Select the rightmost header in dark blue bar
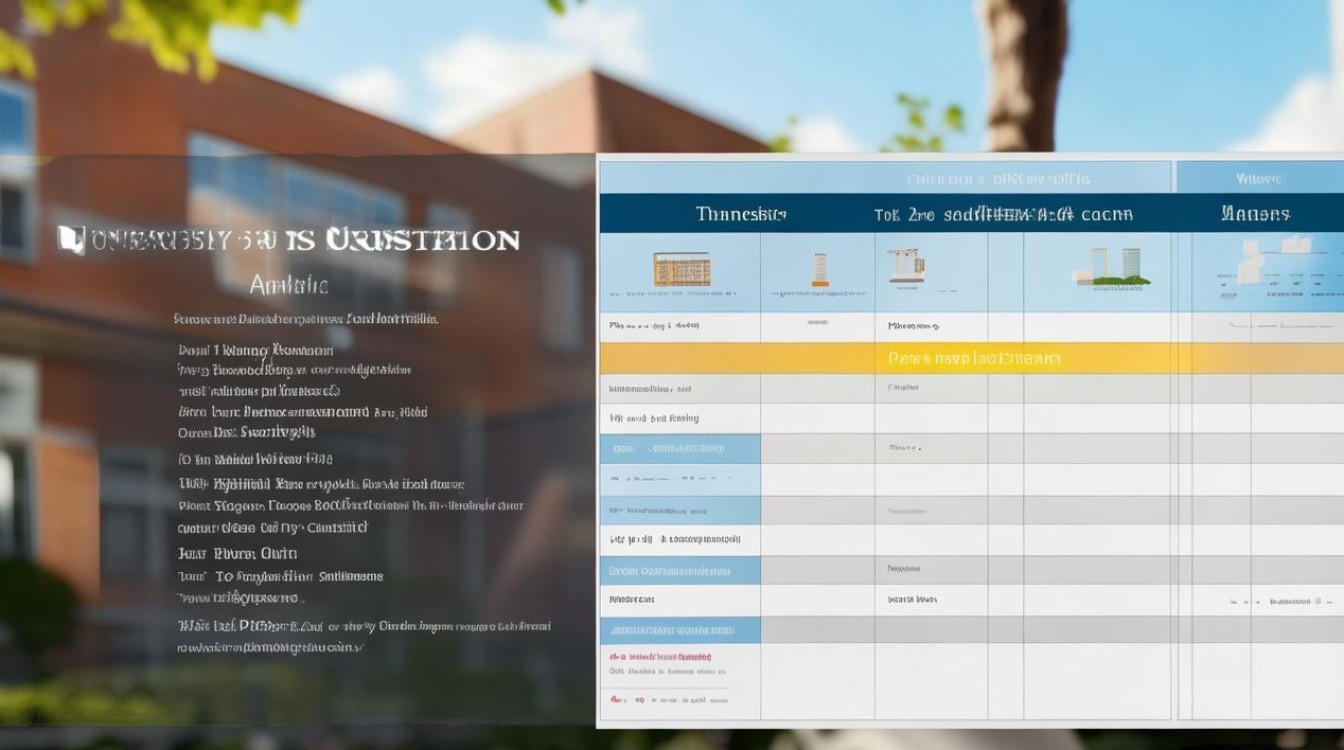This screenshot has height=750, width=1344. click(1255, 214)
